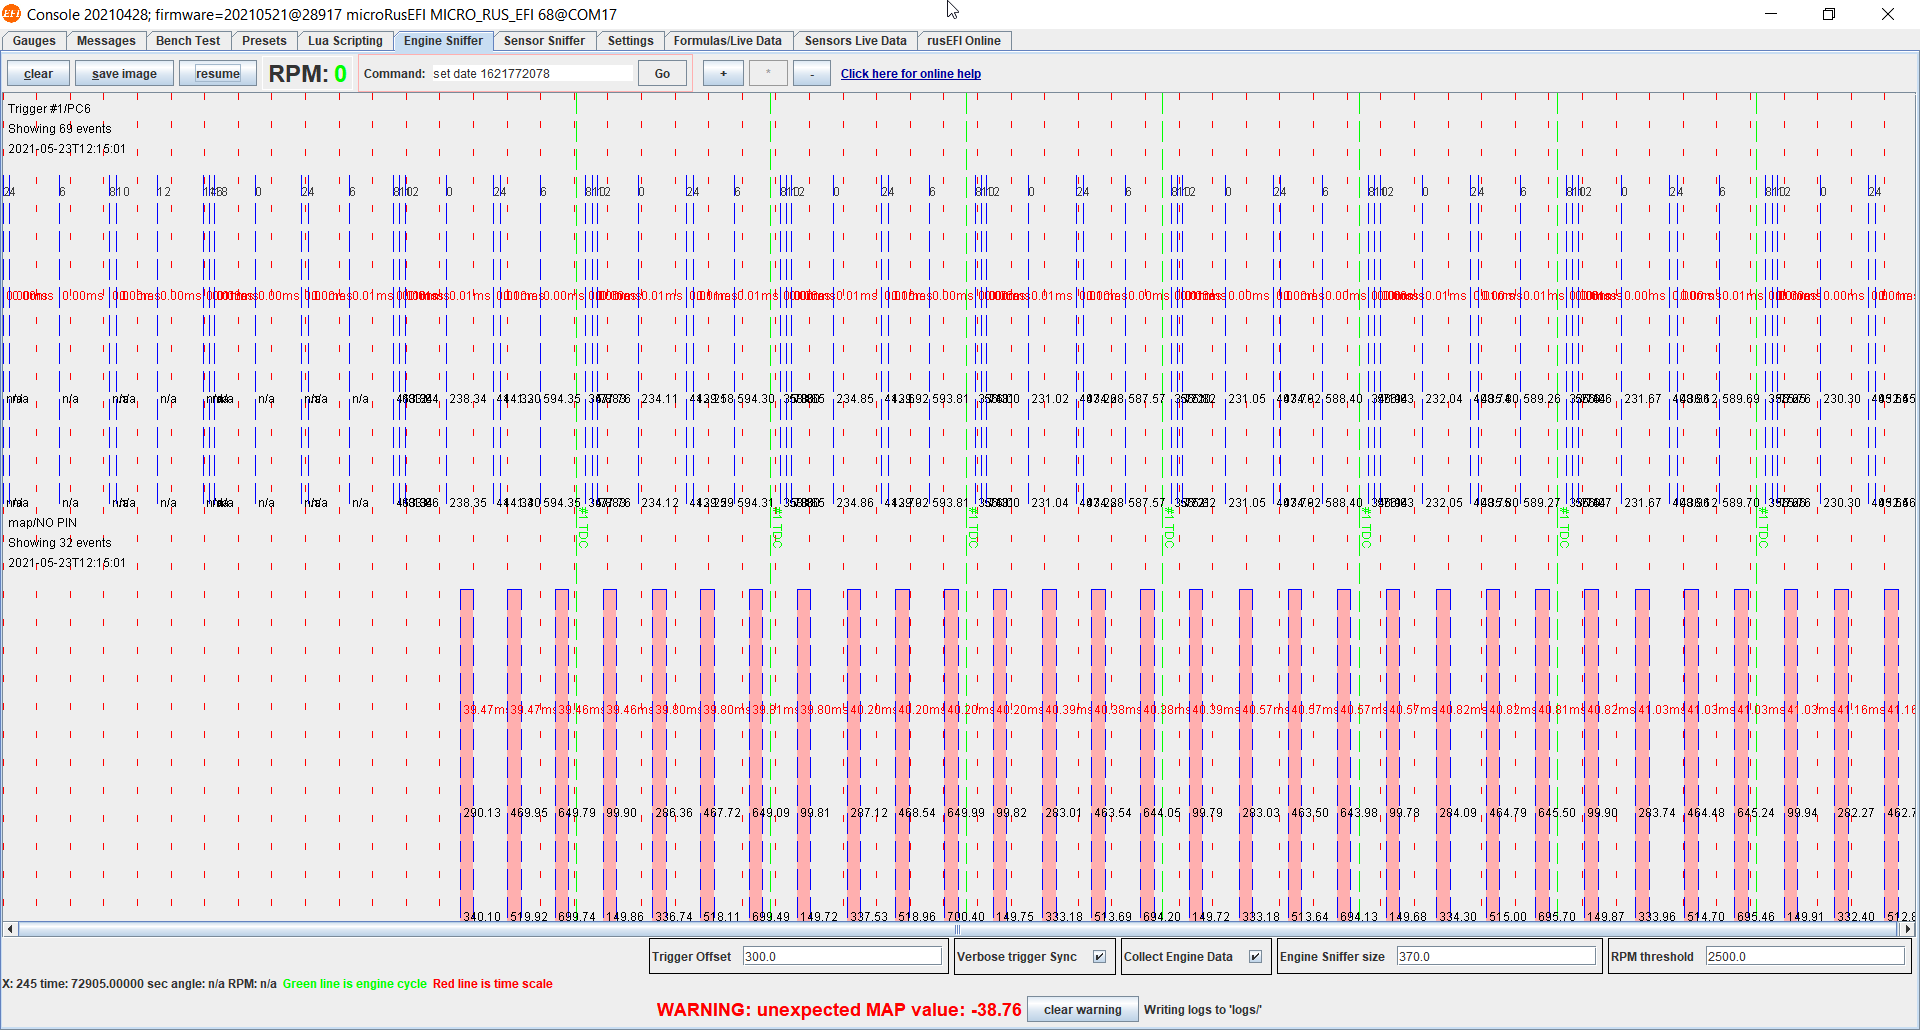Viewport: 1920px width, 1030px height.
Task: Click the save image button
Action: click(124, 74)
